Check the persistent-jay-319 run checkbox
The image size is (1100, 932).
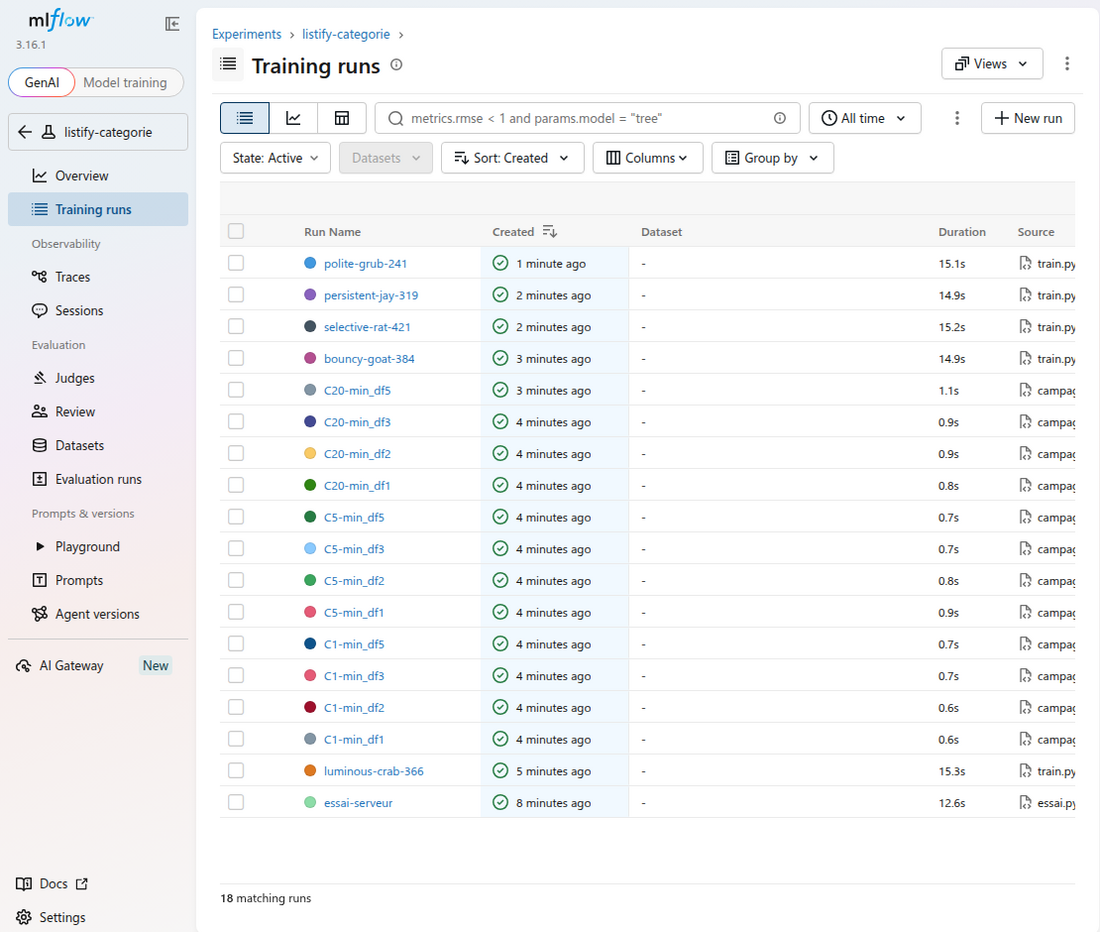(236, 295)
